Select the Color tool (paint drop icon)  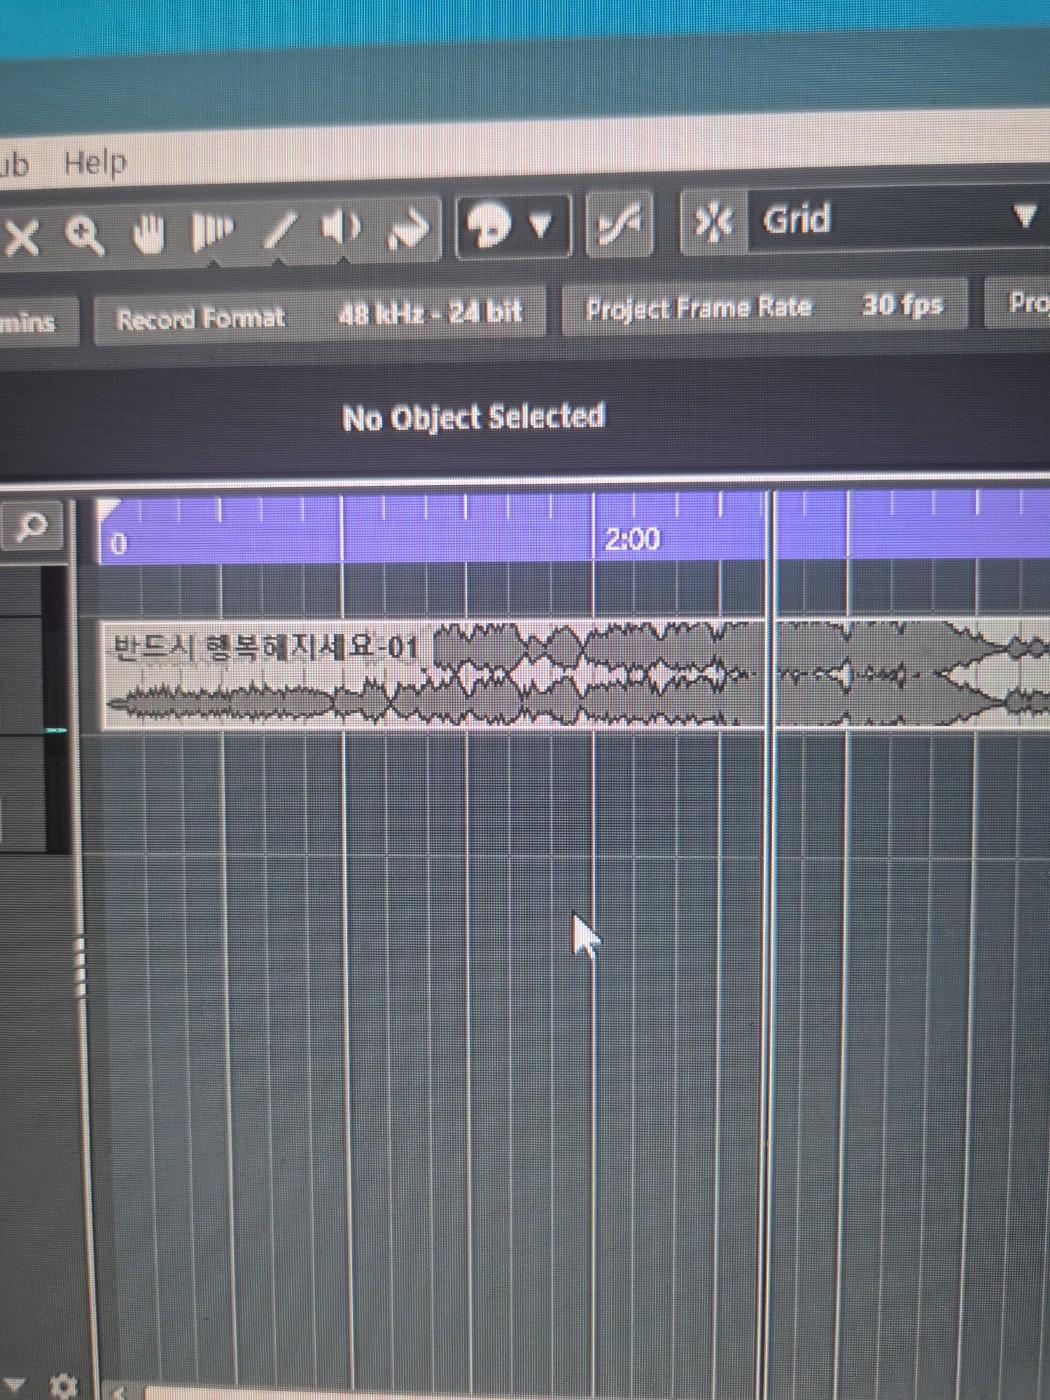coord(489,226)
